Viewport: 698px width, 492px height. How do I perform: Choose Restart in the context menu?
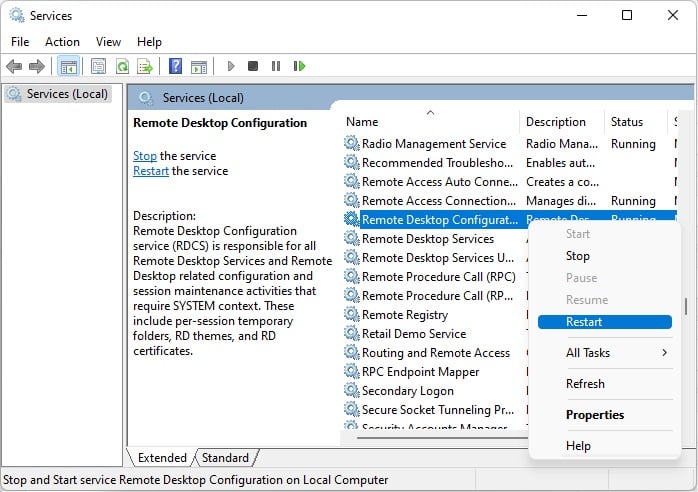604,322
